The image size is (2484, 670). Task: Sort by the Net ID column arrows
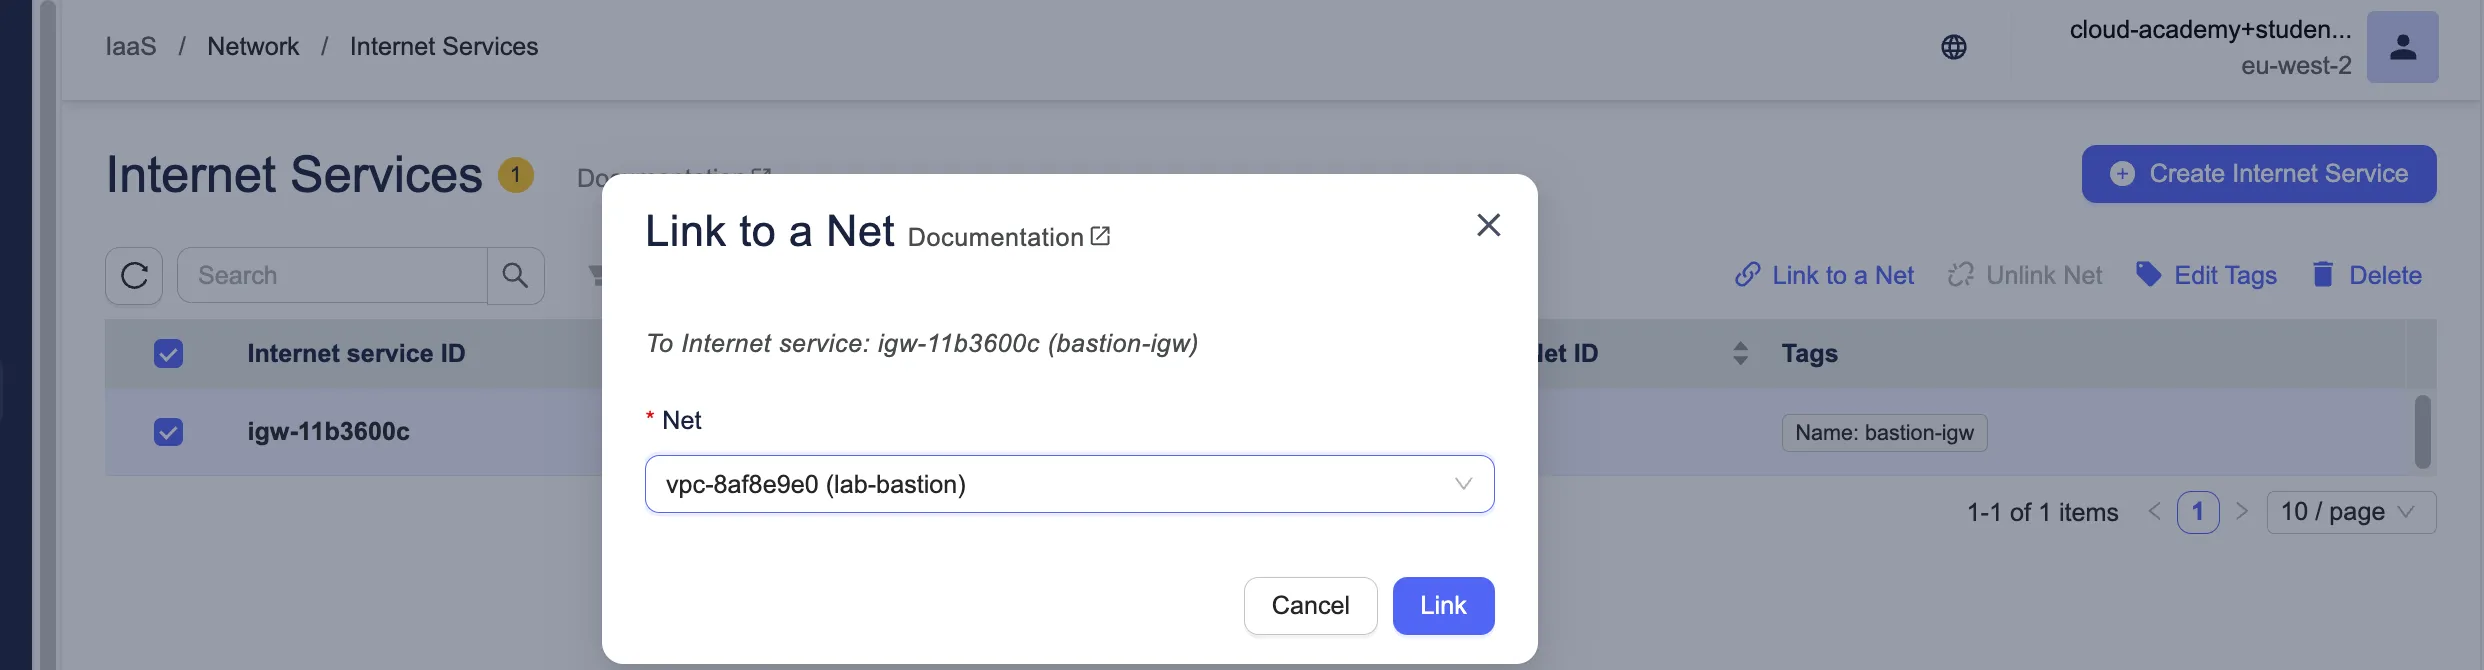tap(1740, 353)
